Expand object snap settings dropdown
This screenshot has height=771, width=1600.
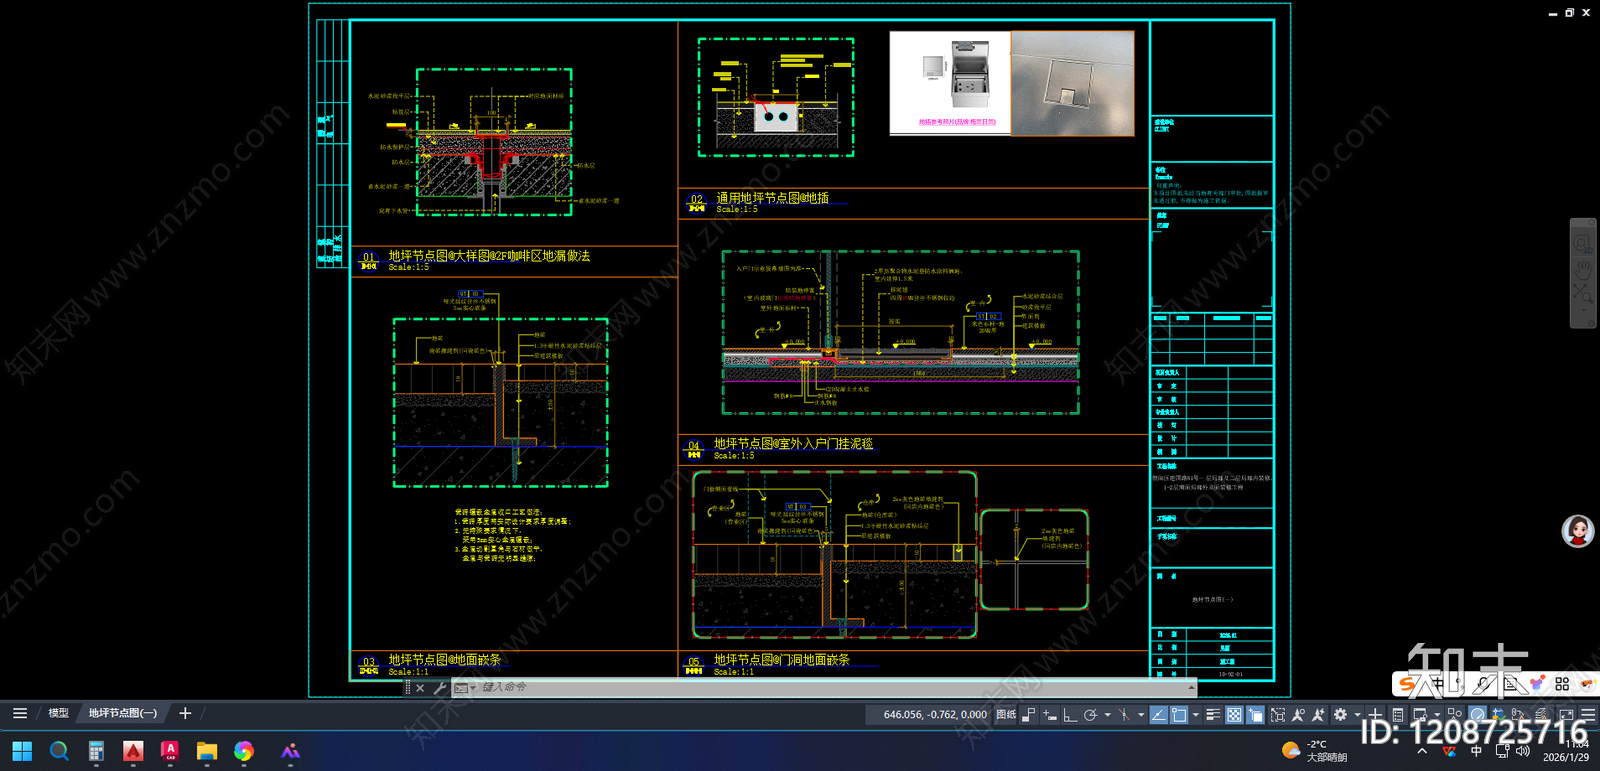point(1196,715)
